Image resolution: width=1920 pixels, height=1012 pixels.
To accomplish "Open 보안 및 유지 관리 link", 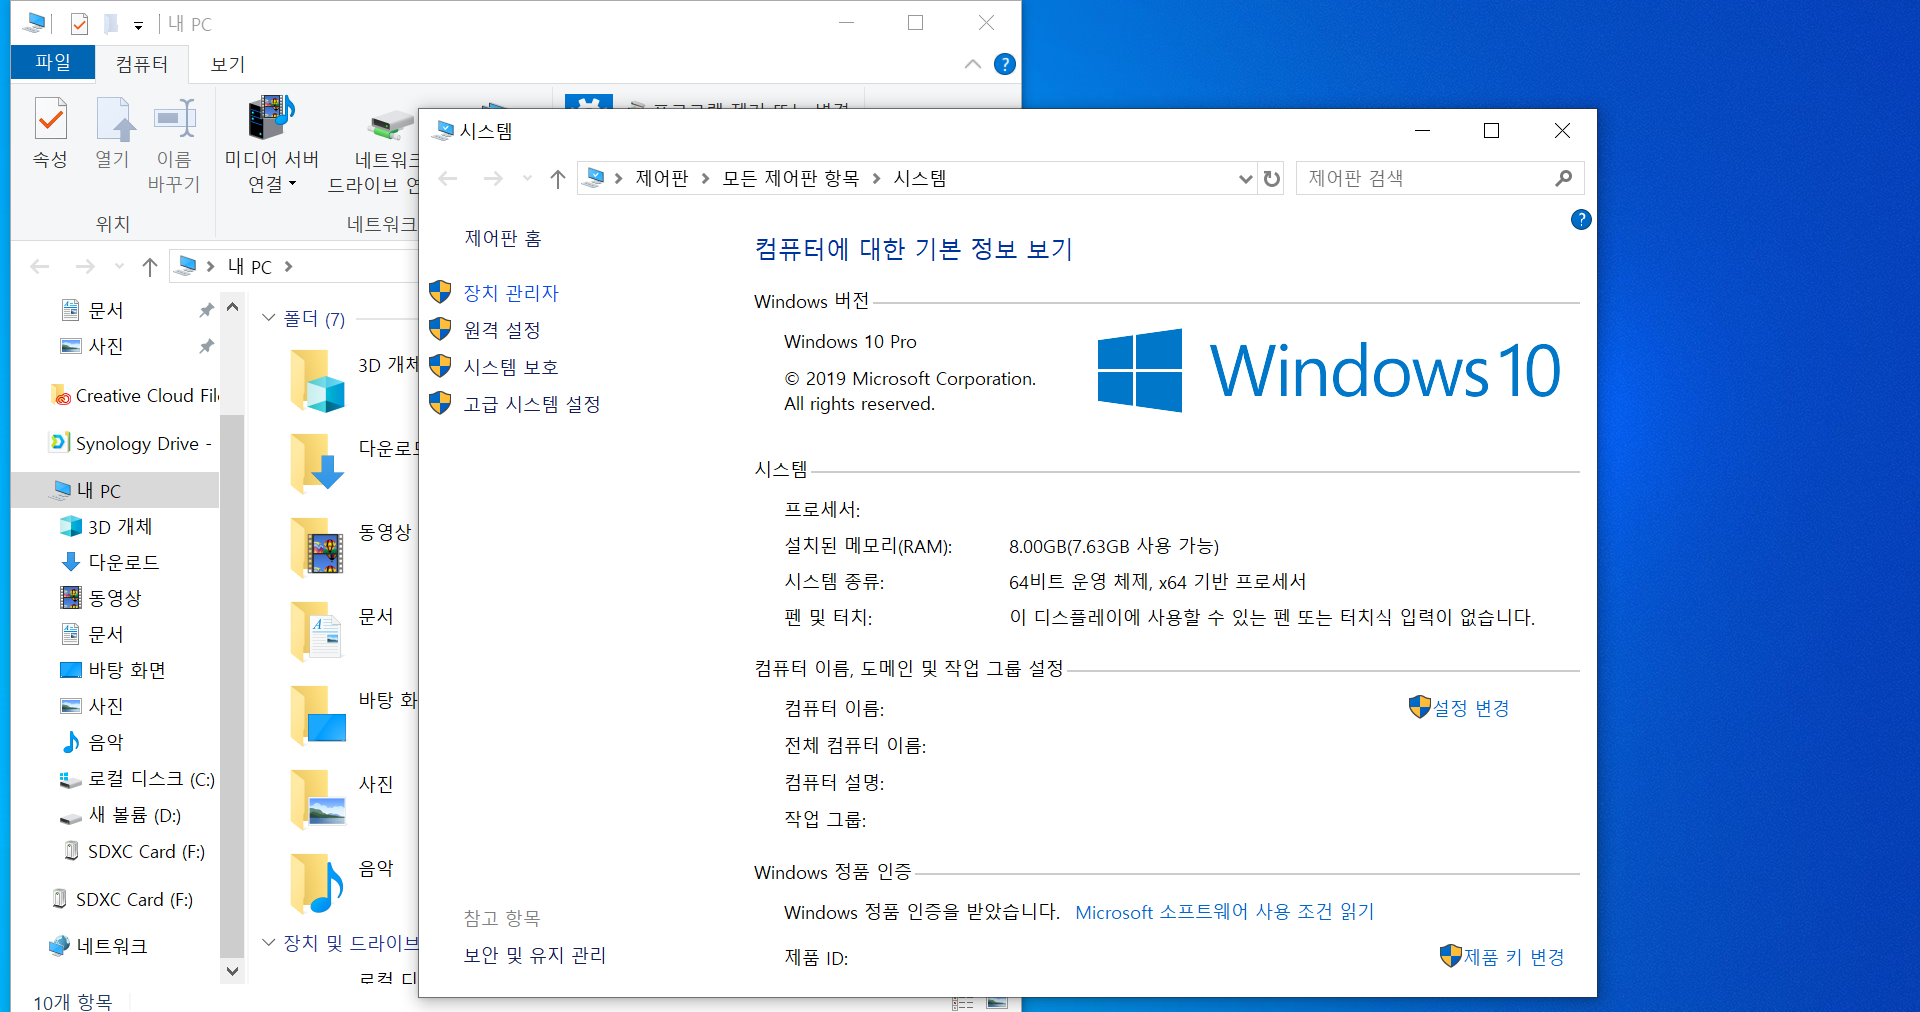I will 535,955.
